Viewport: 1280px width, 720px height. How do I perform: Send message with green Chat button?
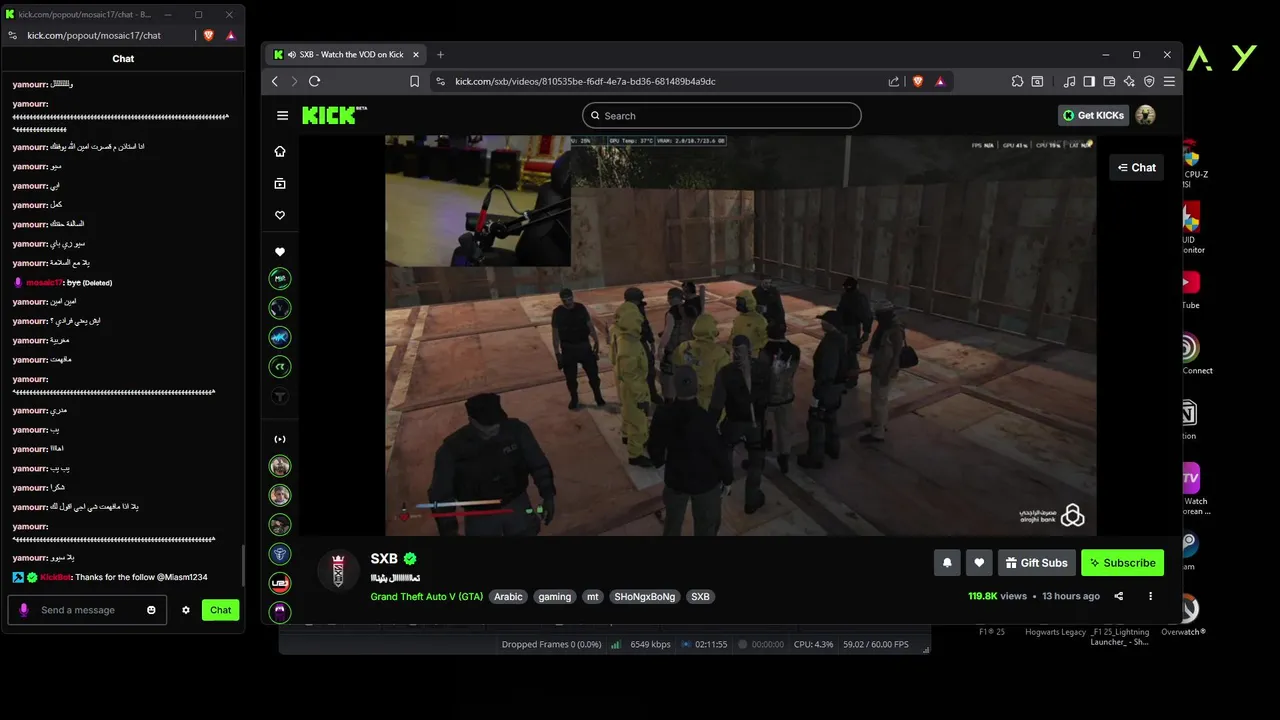220,610
